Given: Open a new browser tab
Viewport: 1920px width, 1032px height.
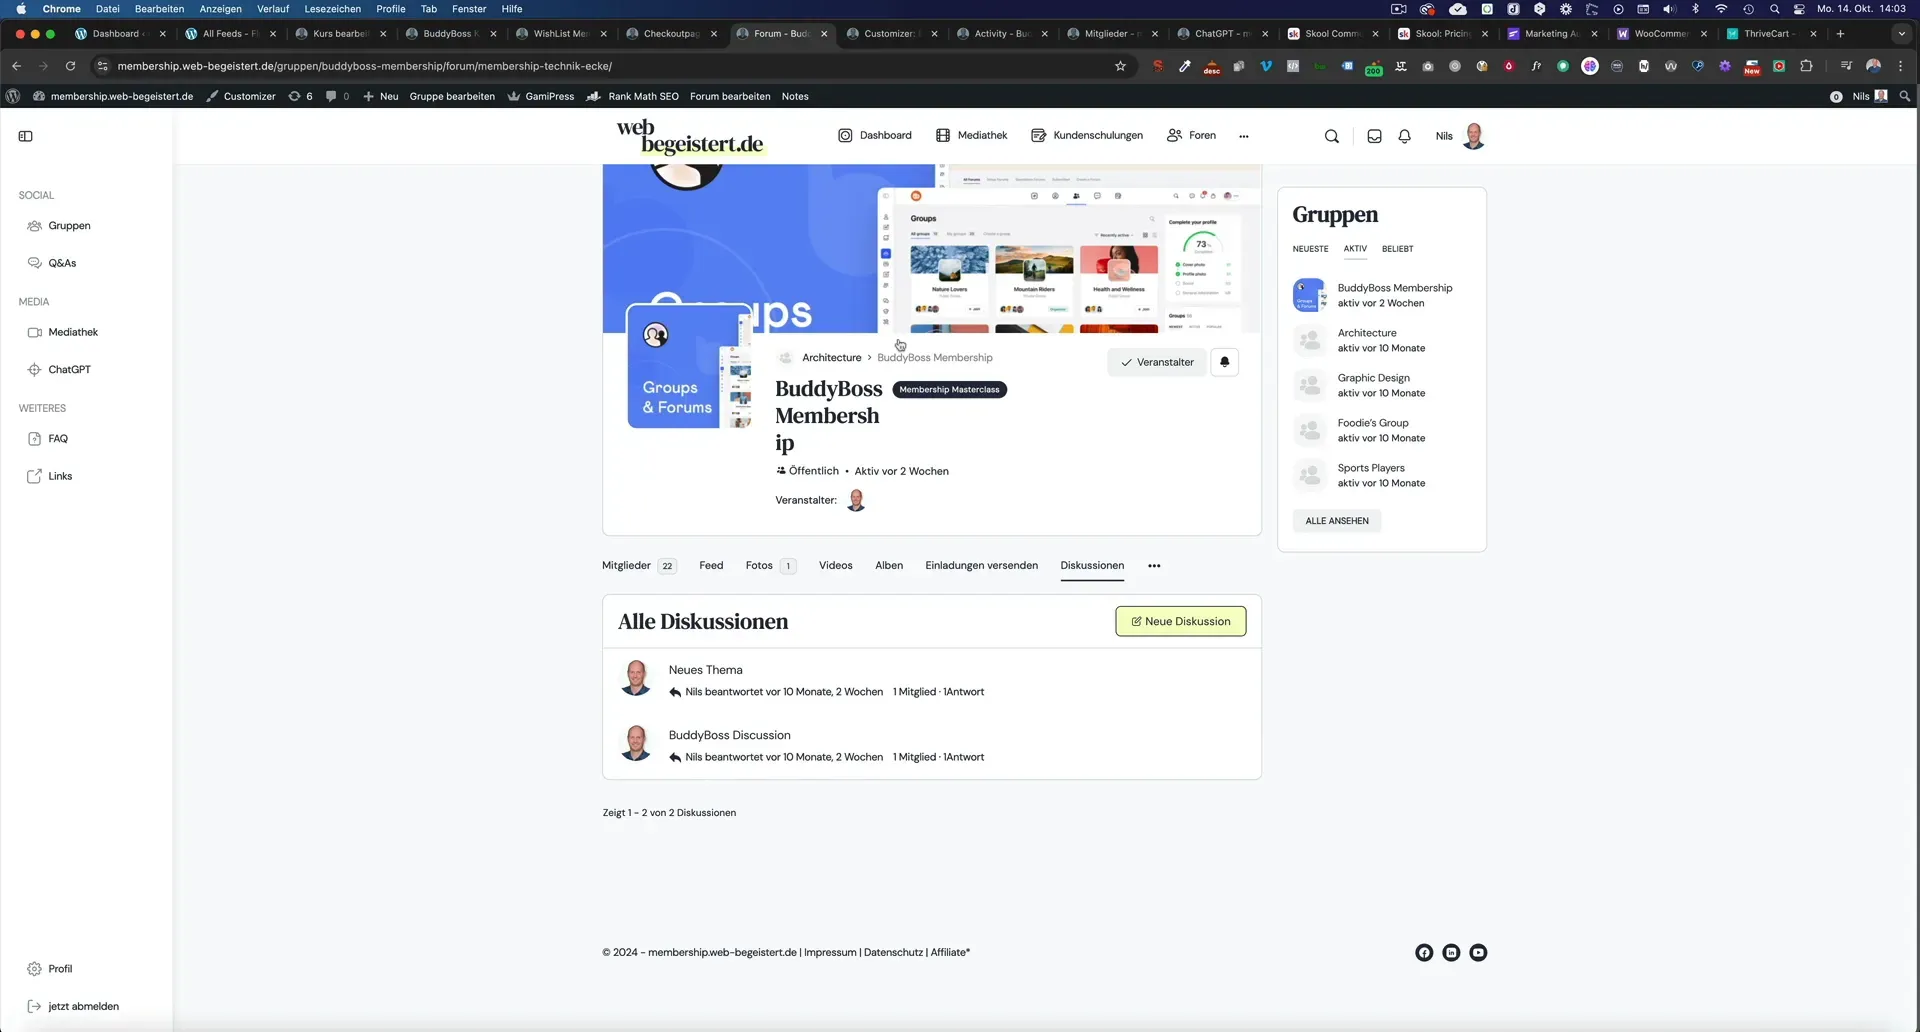Looking at the screenshot, I should pyautogui.click(x=1840, y=33).
